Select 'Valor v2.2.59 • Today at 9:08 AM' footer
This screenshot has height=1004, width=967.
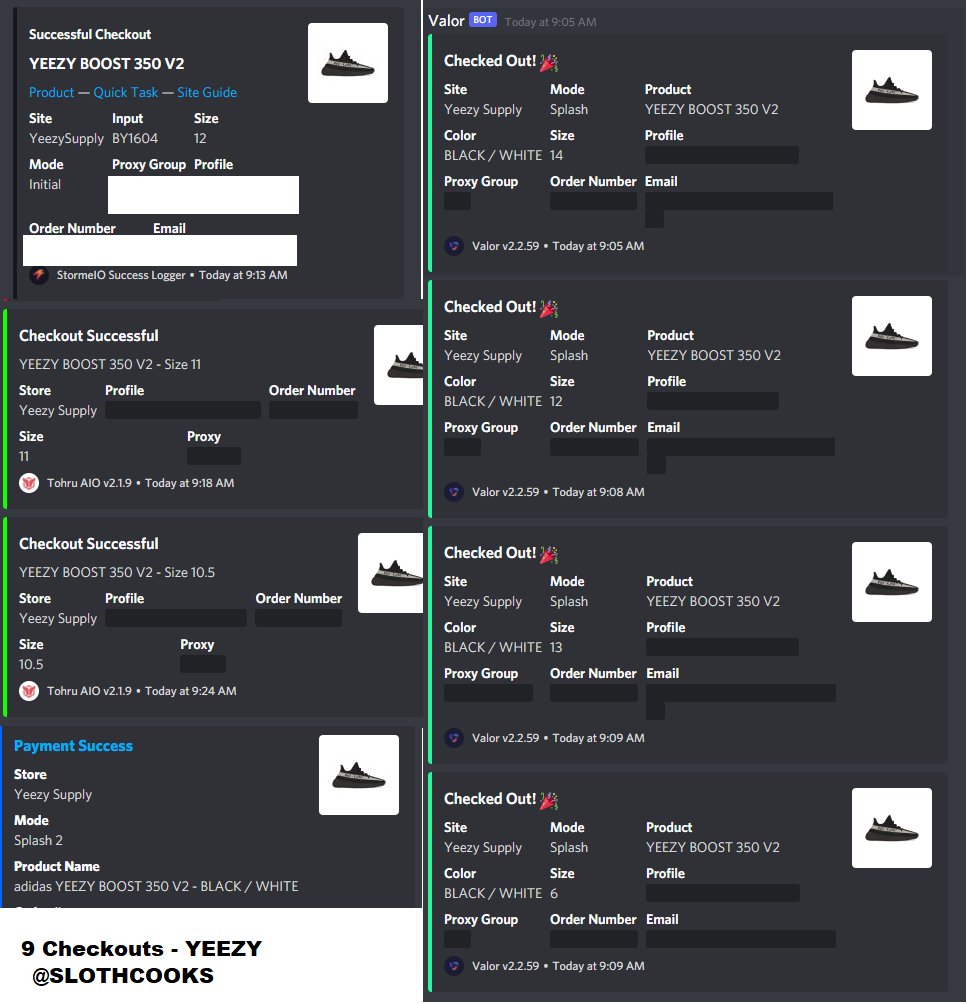click(x=558, y=492)
